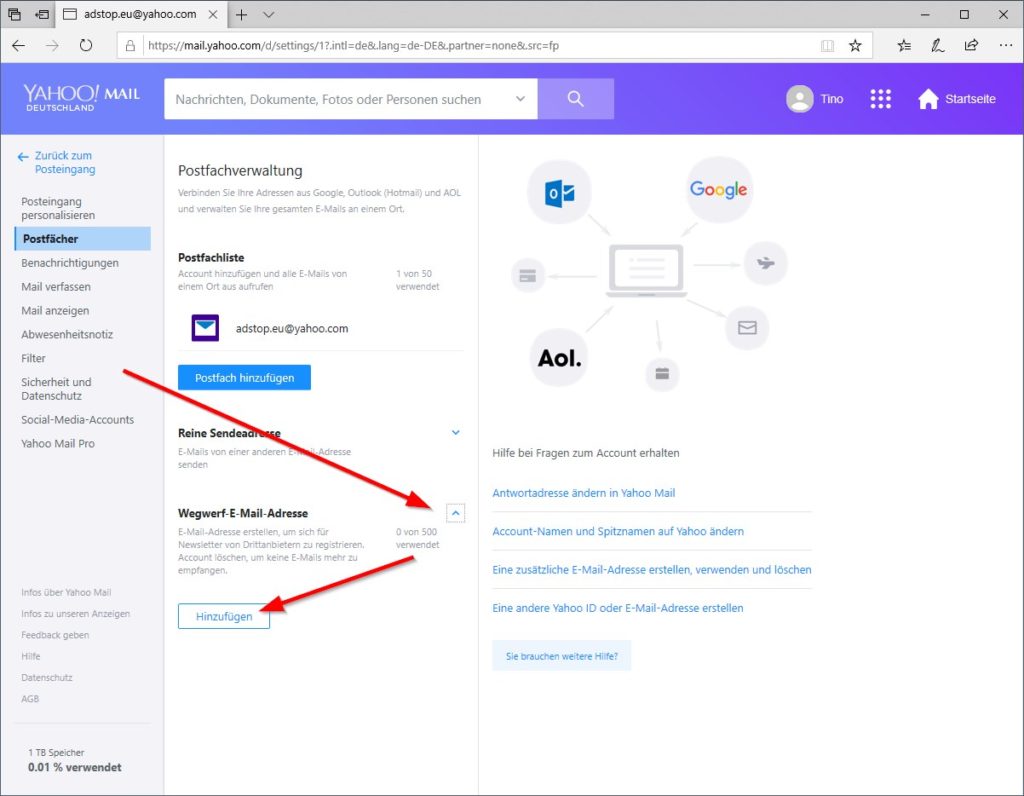Show the tab preview chevron
The image size is (1024, 796).
[268, 14]
